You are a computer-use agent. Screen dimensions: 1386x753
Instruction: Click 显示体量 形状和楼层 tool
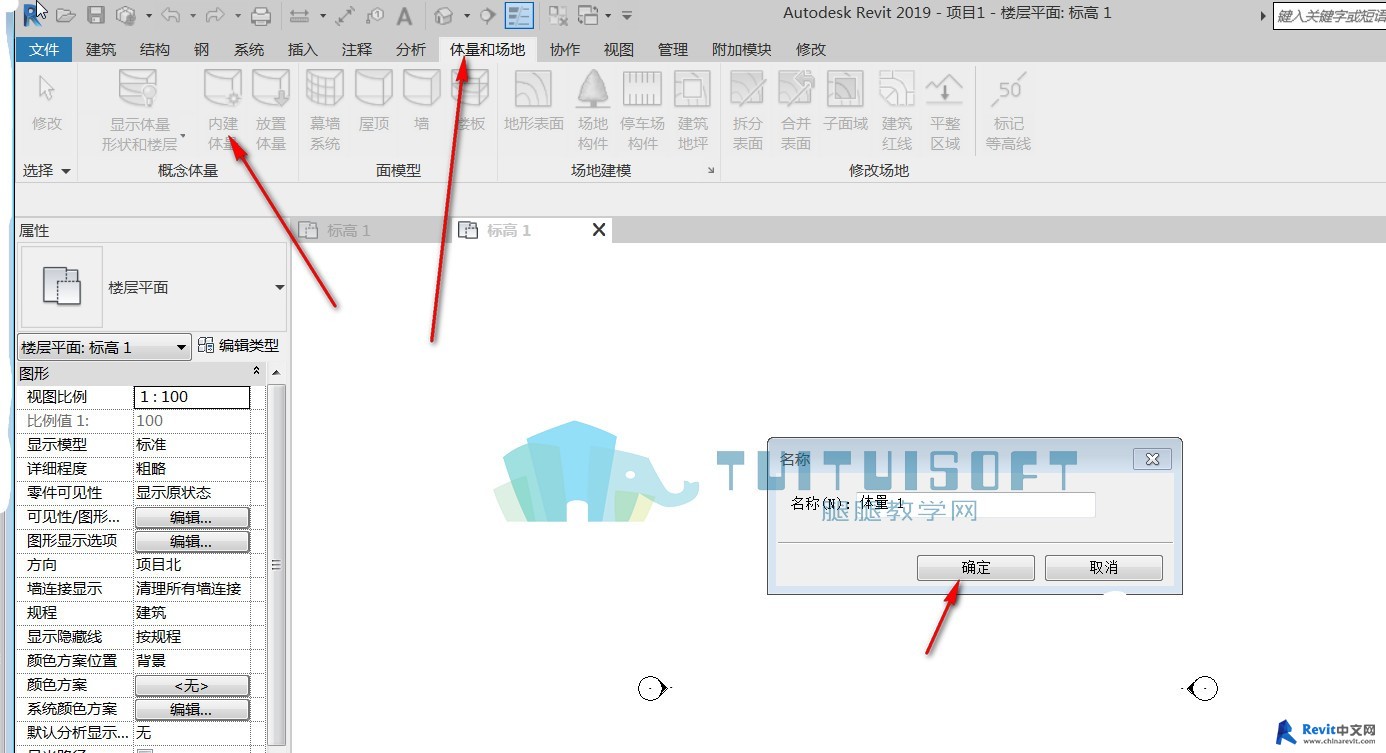[139, 110]
